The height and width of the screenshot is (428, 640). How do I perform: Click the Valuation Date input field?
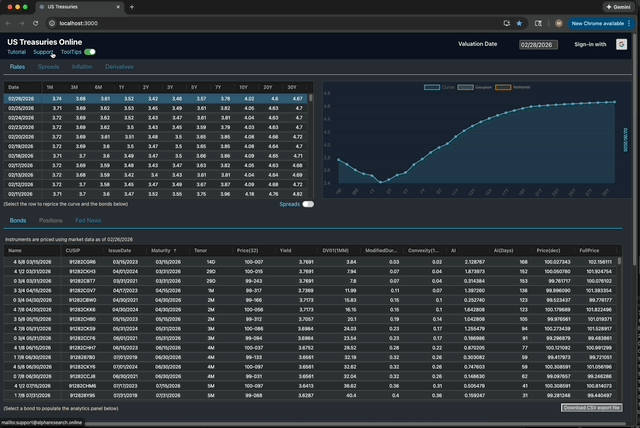point(537,44)
